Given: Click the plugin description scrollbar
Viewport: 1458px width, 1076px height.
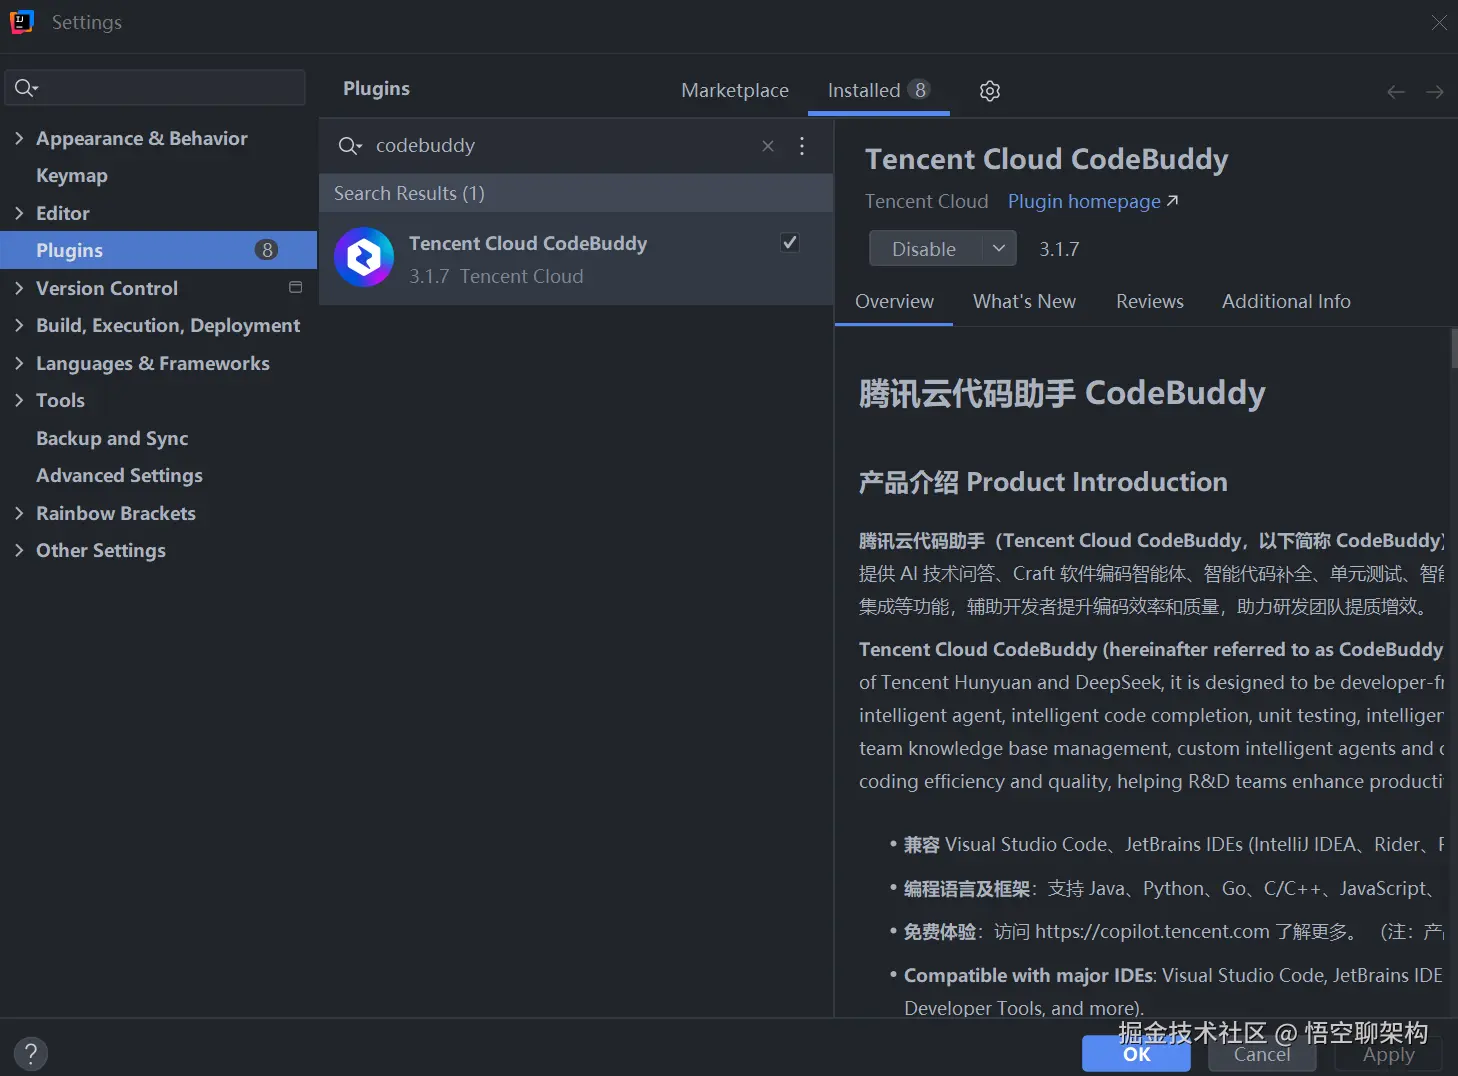Looking at the screenshot, I should [1454, 348].
